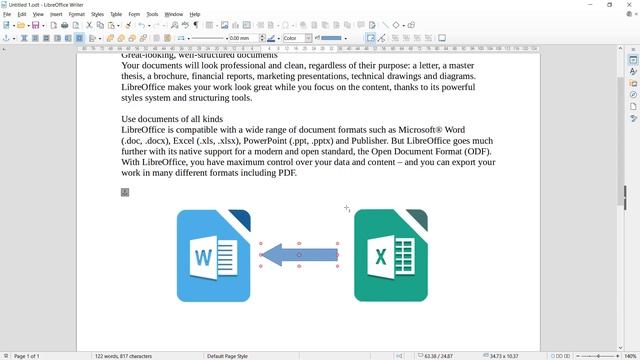Viewport: 640px width, 360px height.
Task: Click the line width 0.00 mm field
Action: point(243,38)
